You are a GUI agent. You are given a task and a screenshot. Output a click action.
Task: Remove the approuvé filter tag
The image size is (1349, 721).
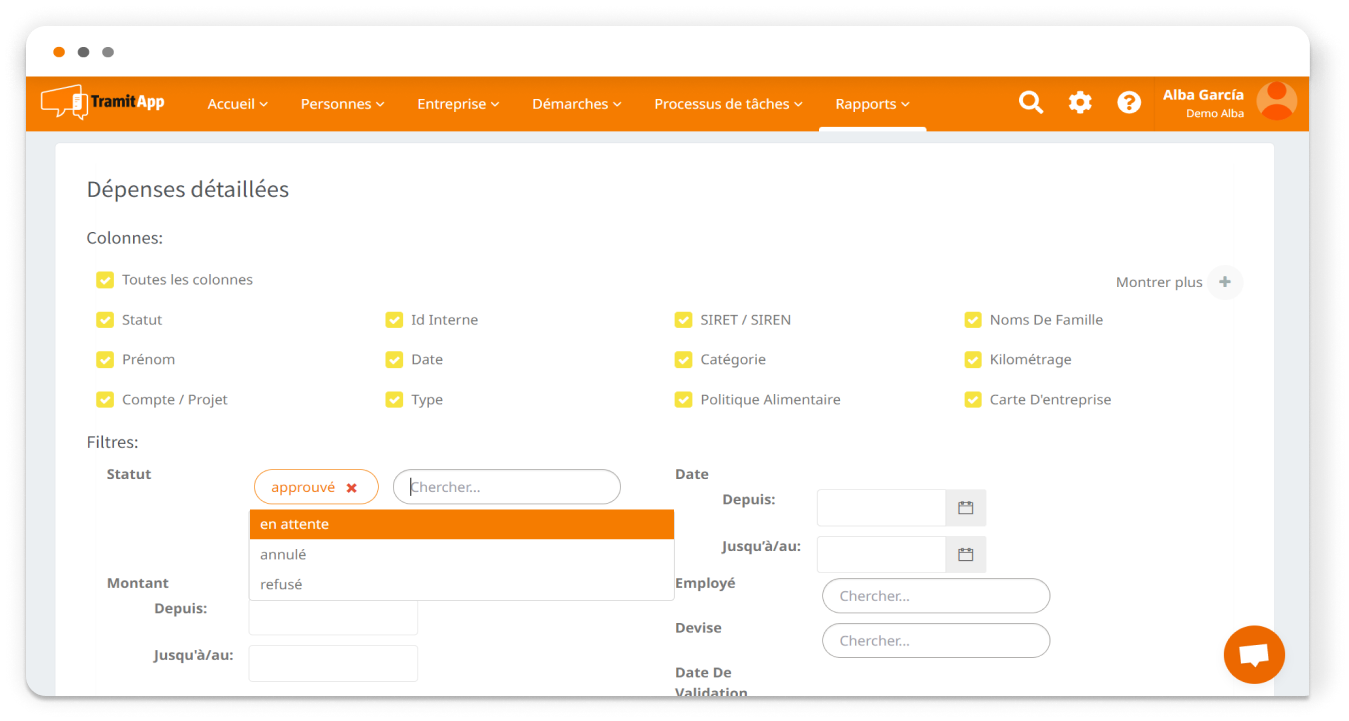tap(352, 488)
